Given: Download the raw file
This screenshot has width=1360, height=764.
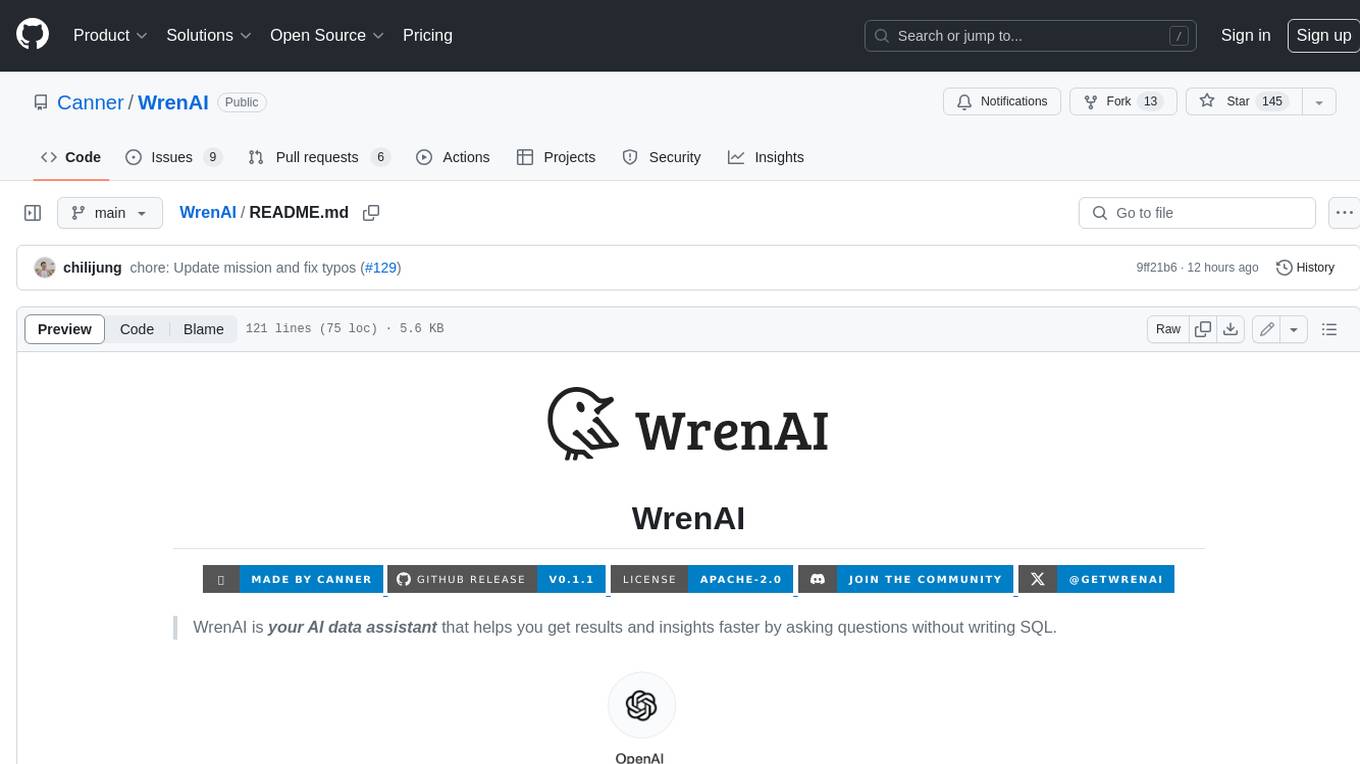Looking at the screenshot, I should pyautogui.click(x=1231, y=329).
